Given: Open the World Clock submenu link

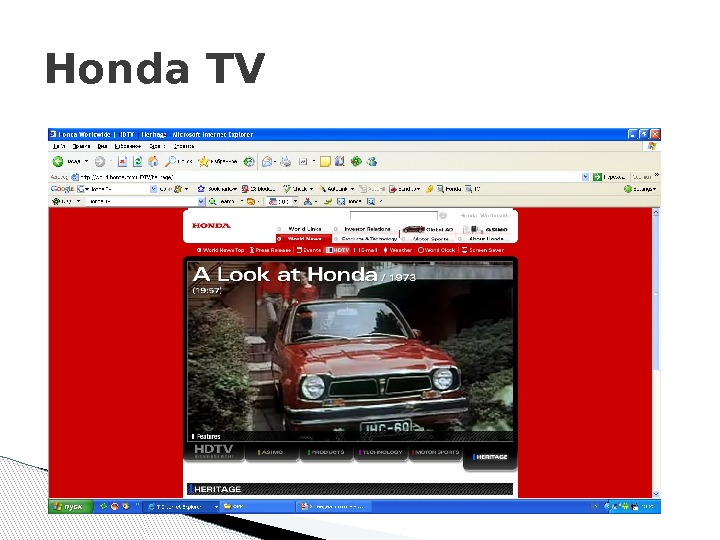Looking at the screenshot, I should (436, 250).
